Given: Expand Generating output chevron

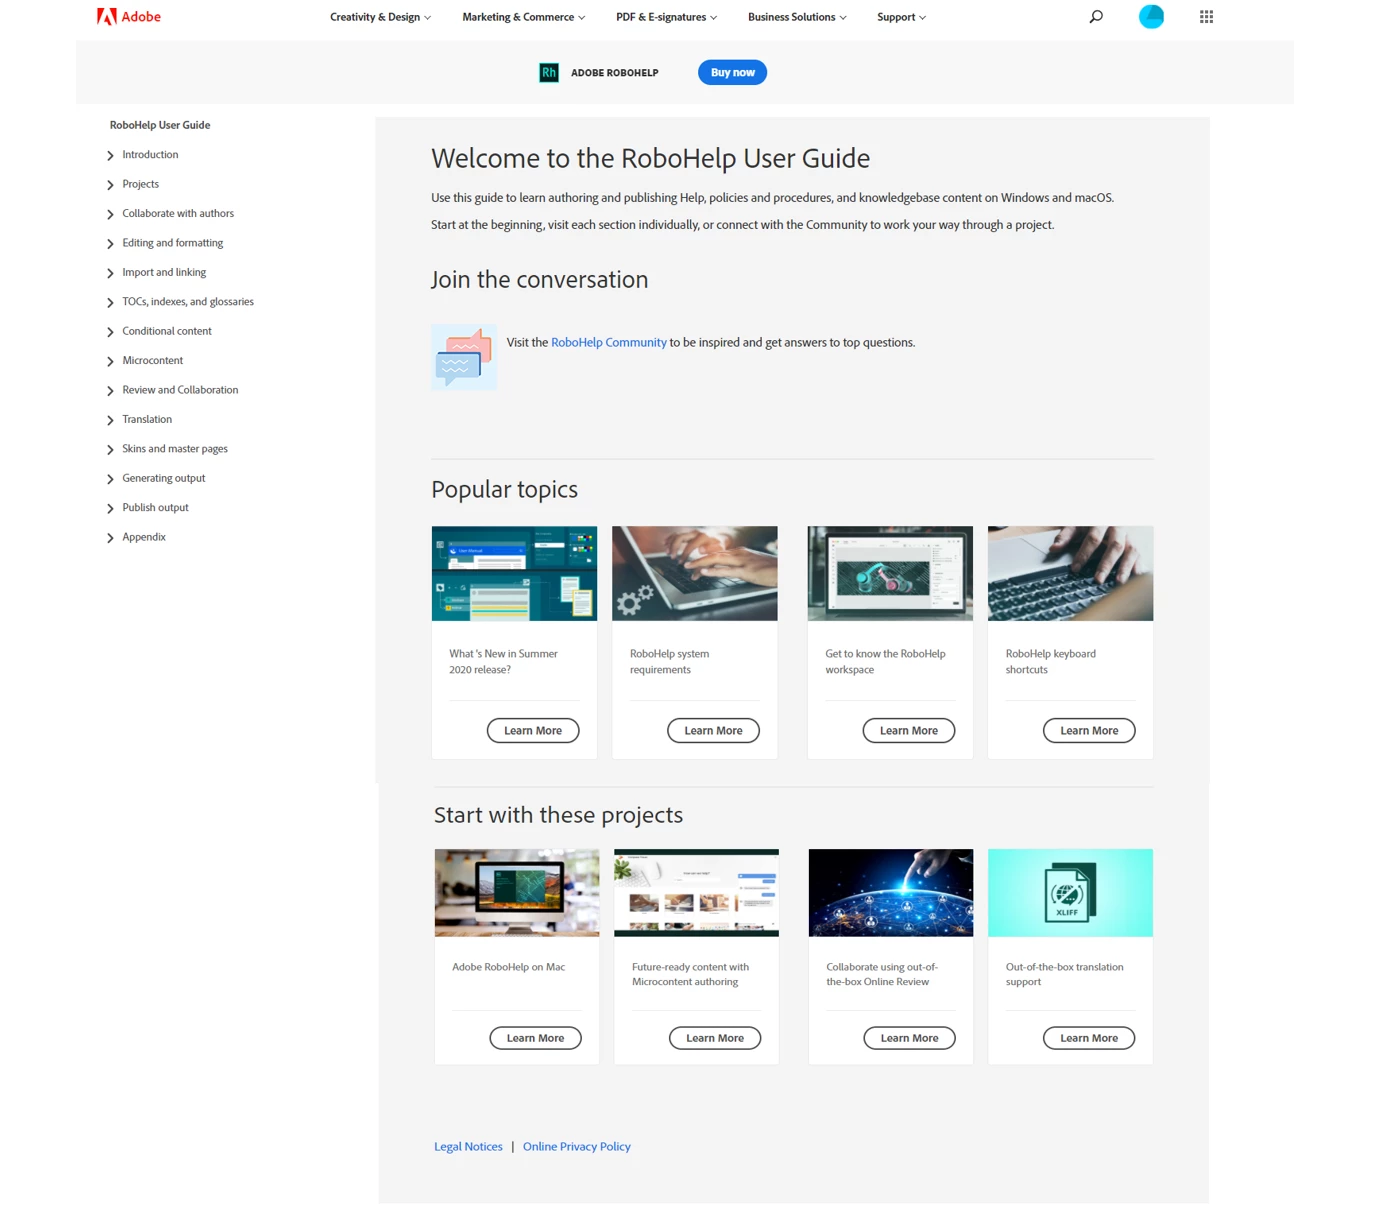Looking at the screenshot, I should tap(110, 479).
